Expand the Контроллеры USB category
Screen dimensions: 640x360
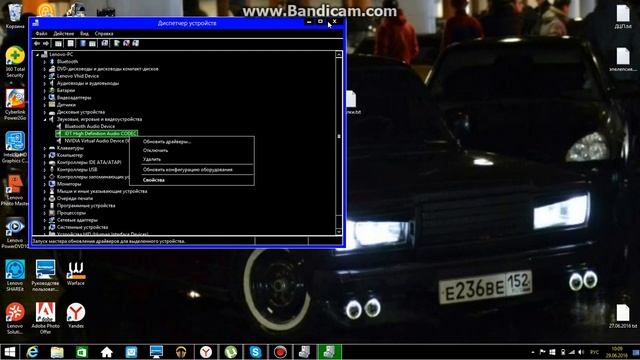45,169
